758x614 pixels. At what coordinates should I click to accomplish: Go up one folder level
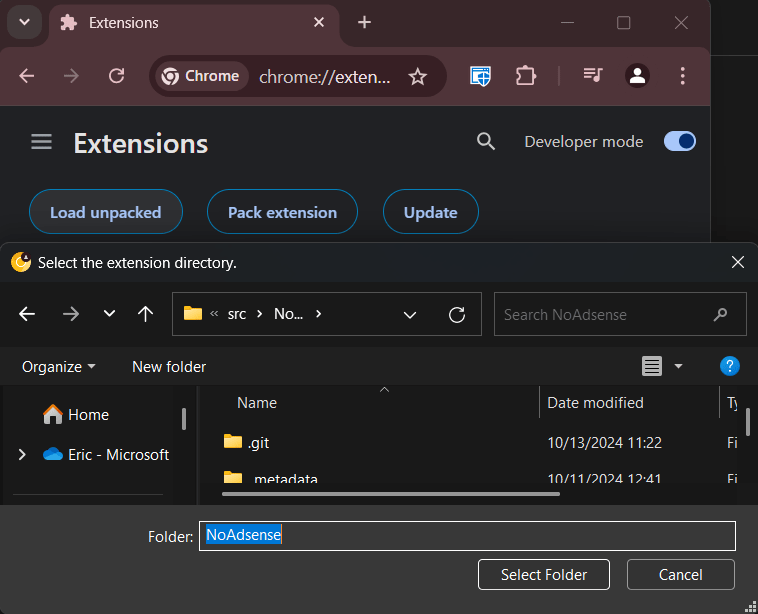(145, 314)
